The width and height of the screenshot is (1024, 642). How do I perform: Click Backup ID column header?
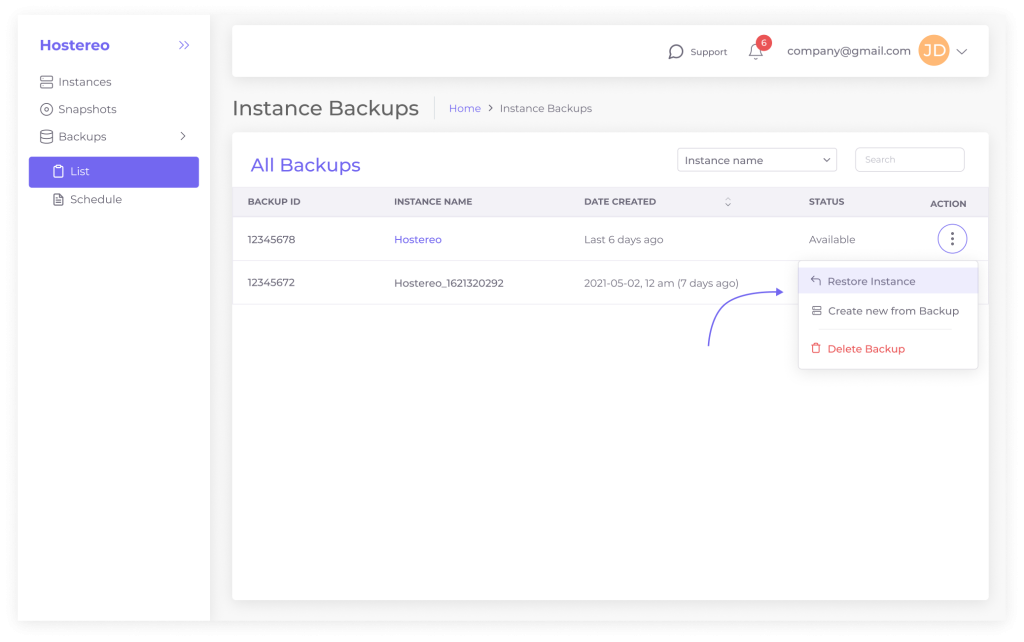coord(274,202)
